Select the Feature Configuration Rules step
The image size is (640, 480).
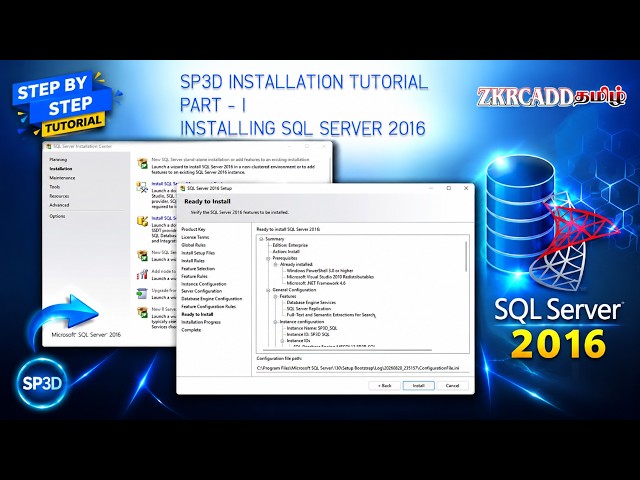pyautogui.click(x=209, y=306)
